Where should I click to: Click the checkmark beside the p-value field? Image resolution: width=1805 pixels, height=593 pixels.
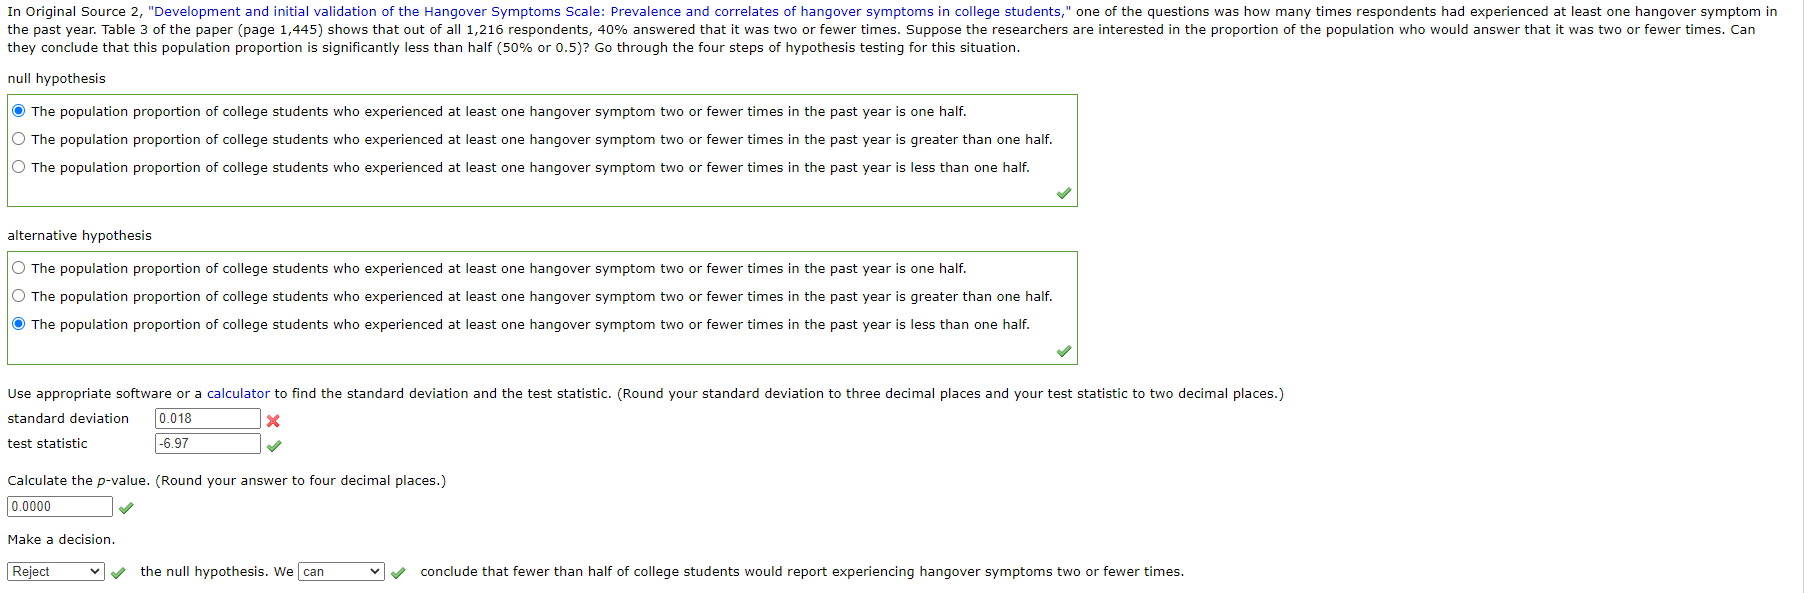click(x=126, y=507)
